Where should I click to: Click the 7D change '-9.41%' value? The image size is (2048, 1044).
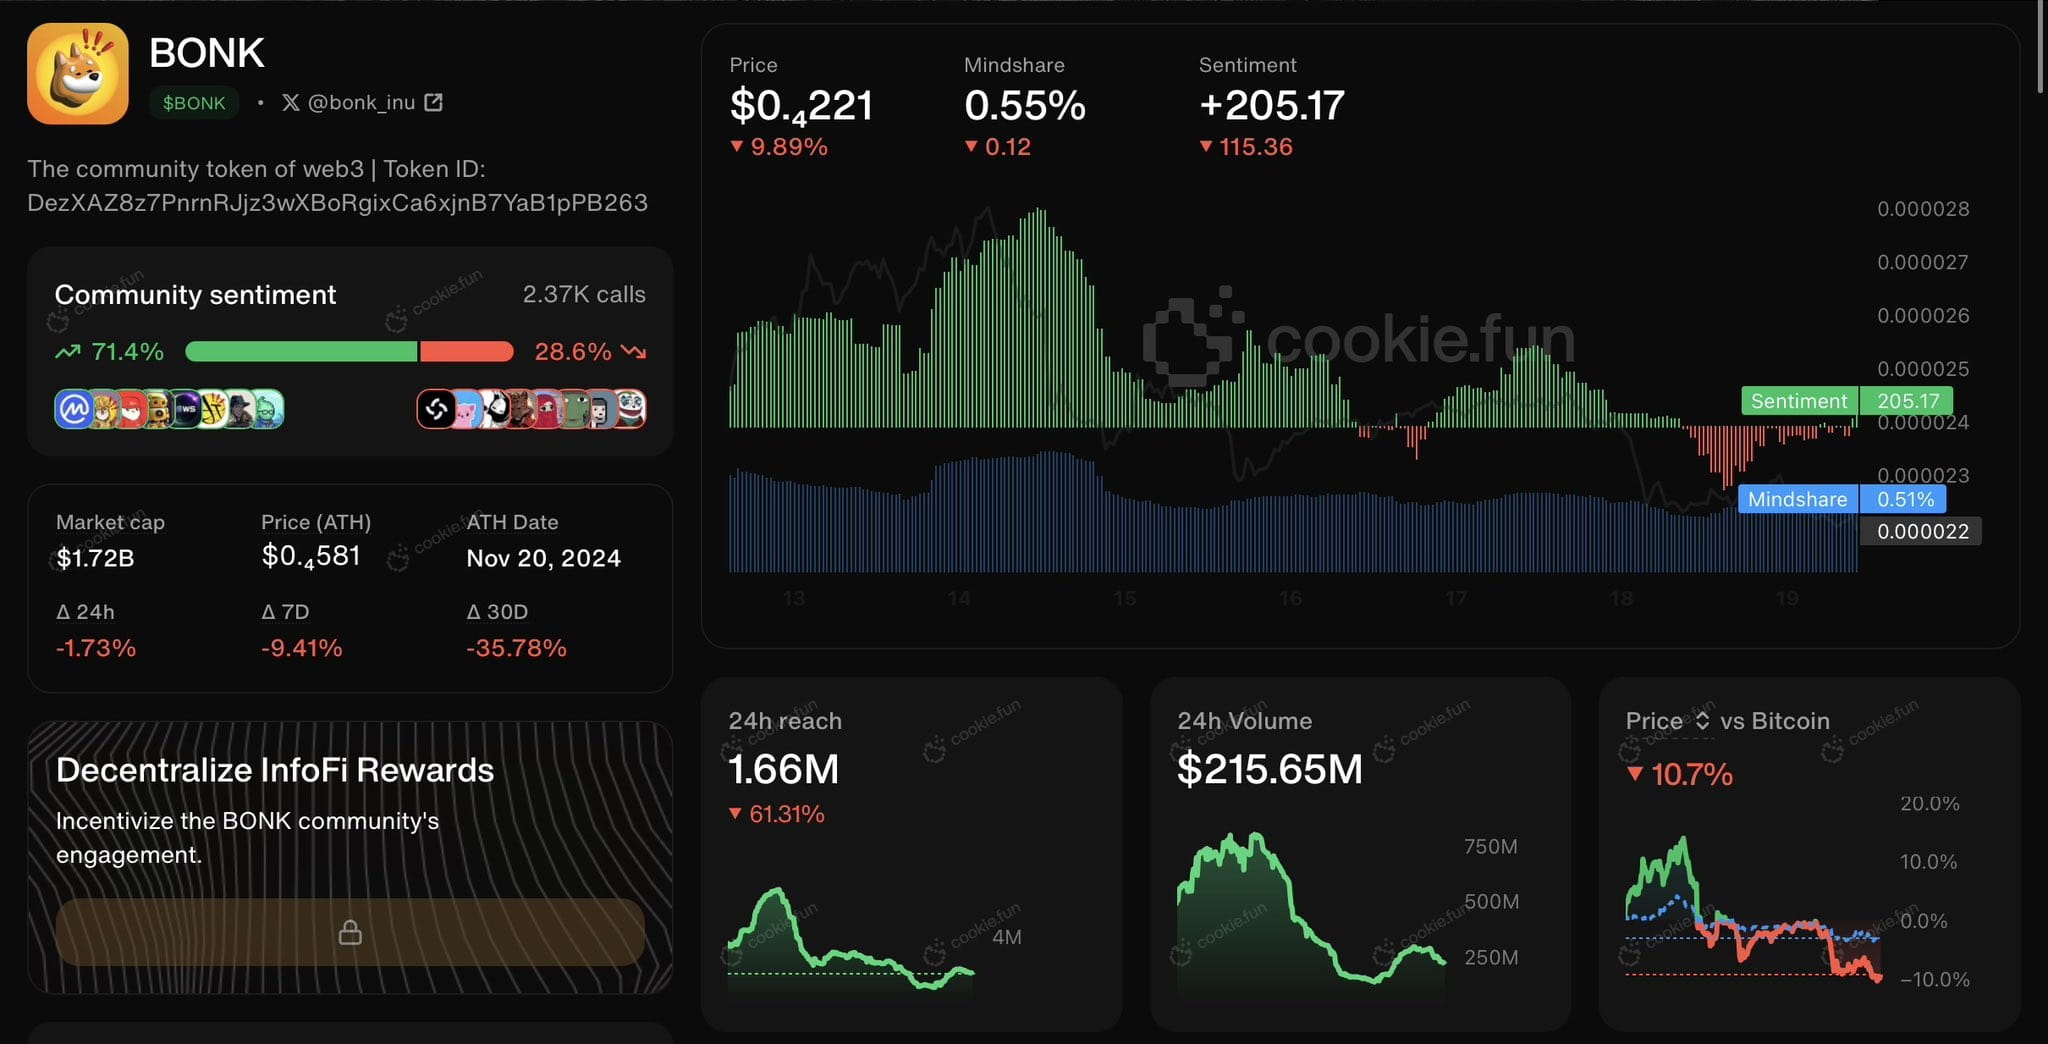pos(302,648)
